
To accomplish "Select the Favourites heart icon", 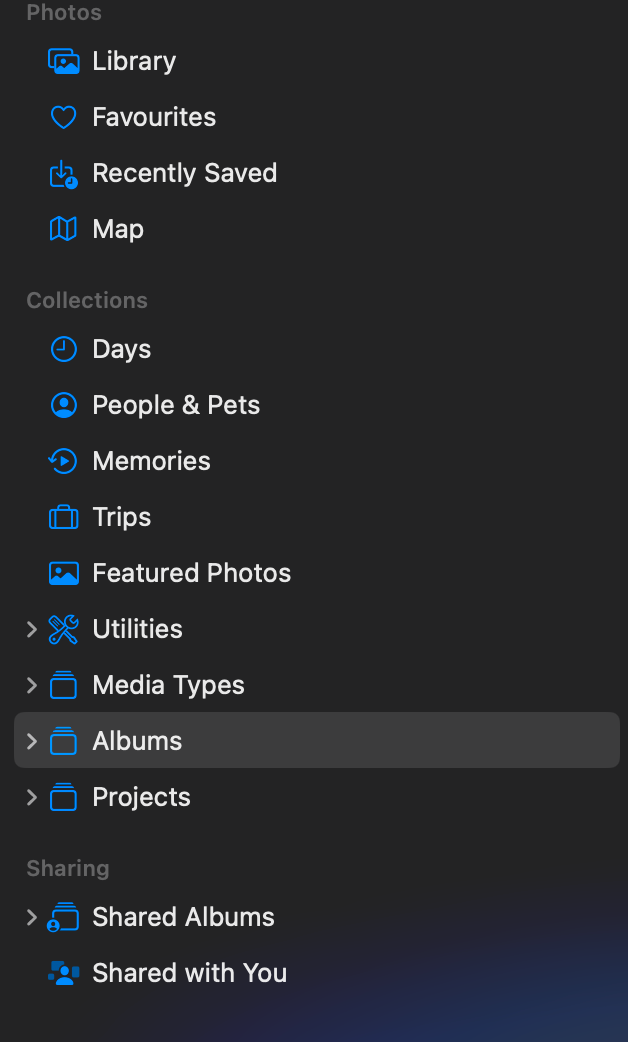I will pyautogui.click(x=64, y=118).
